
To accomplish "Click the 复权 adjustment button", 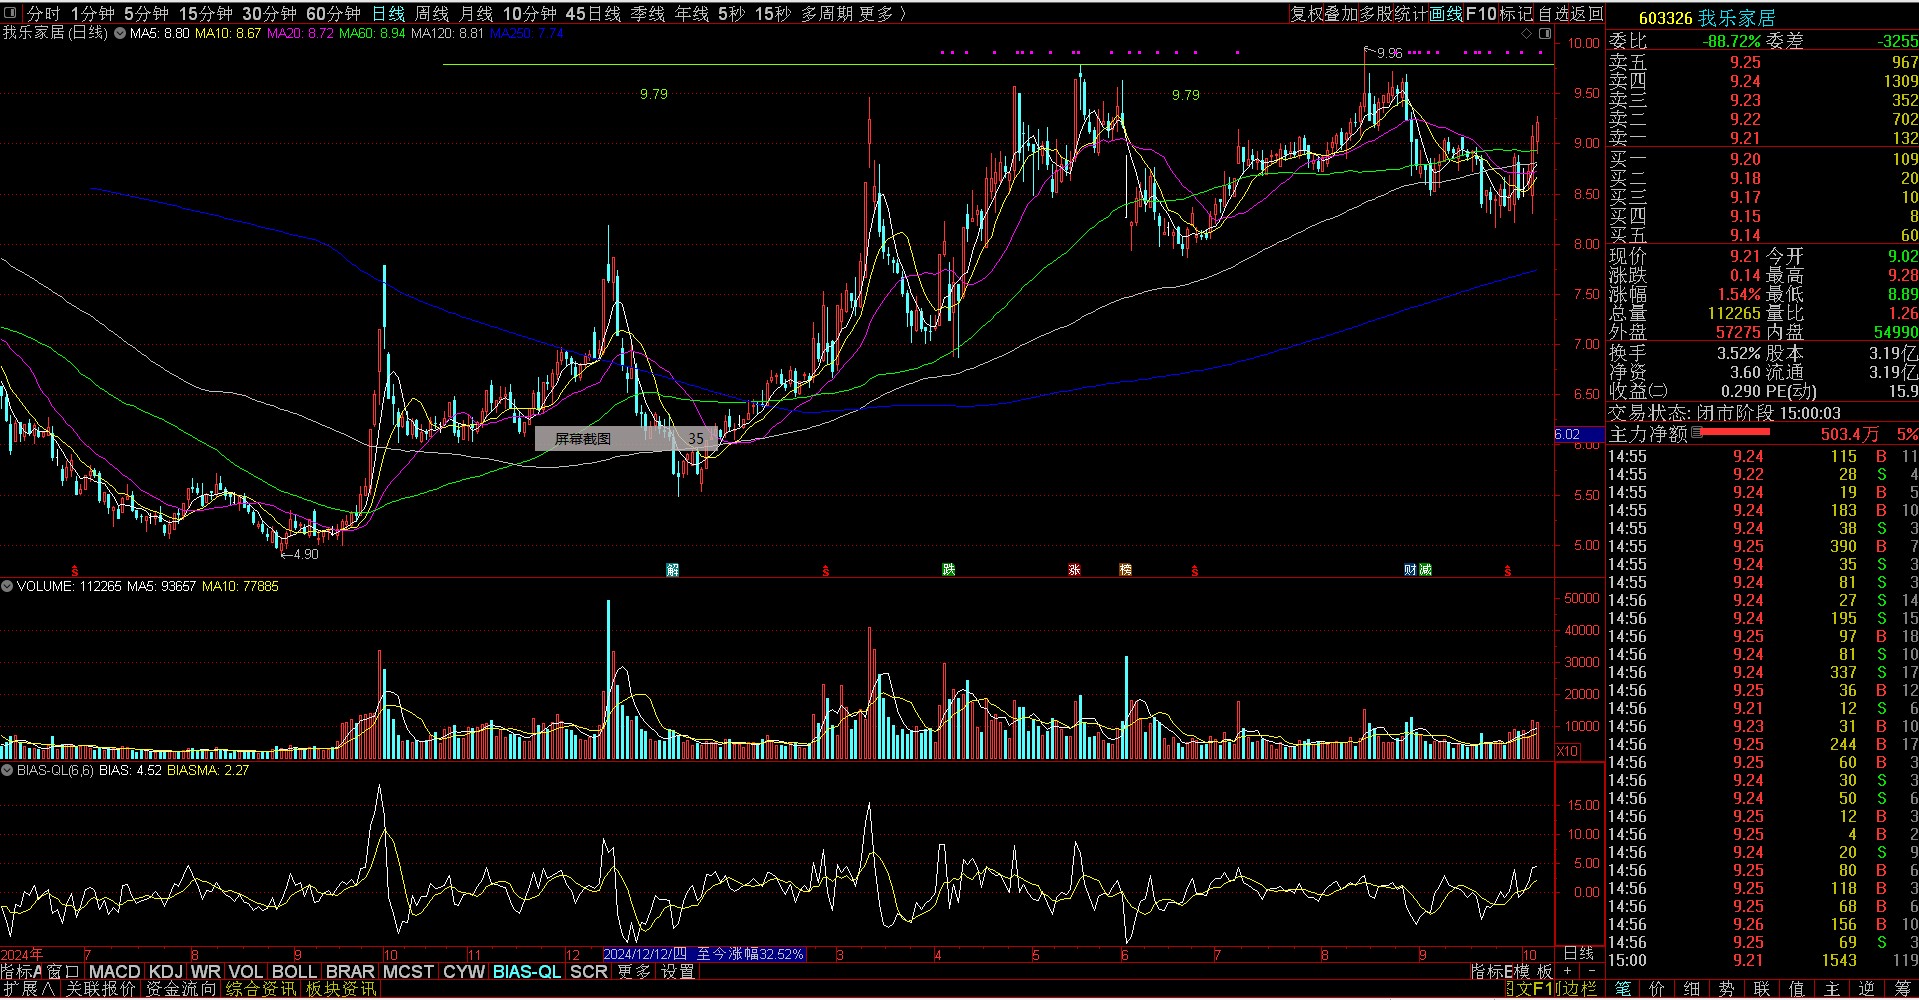I will point(1306,14).
